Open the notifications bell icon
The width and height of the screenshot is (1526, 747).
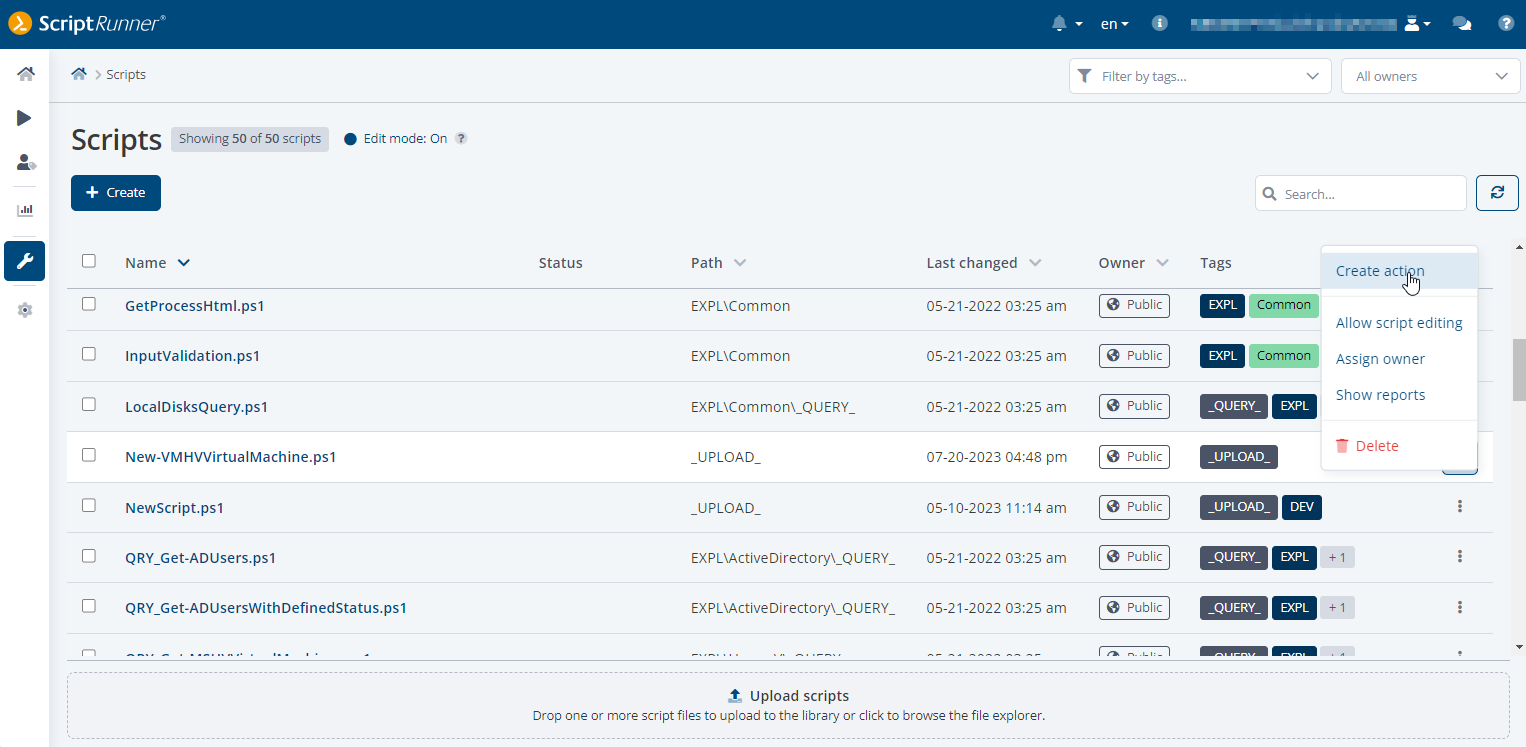point(1060,24)
